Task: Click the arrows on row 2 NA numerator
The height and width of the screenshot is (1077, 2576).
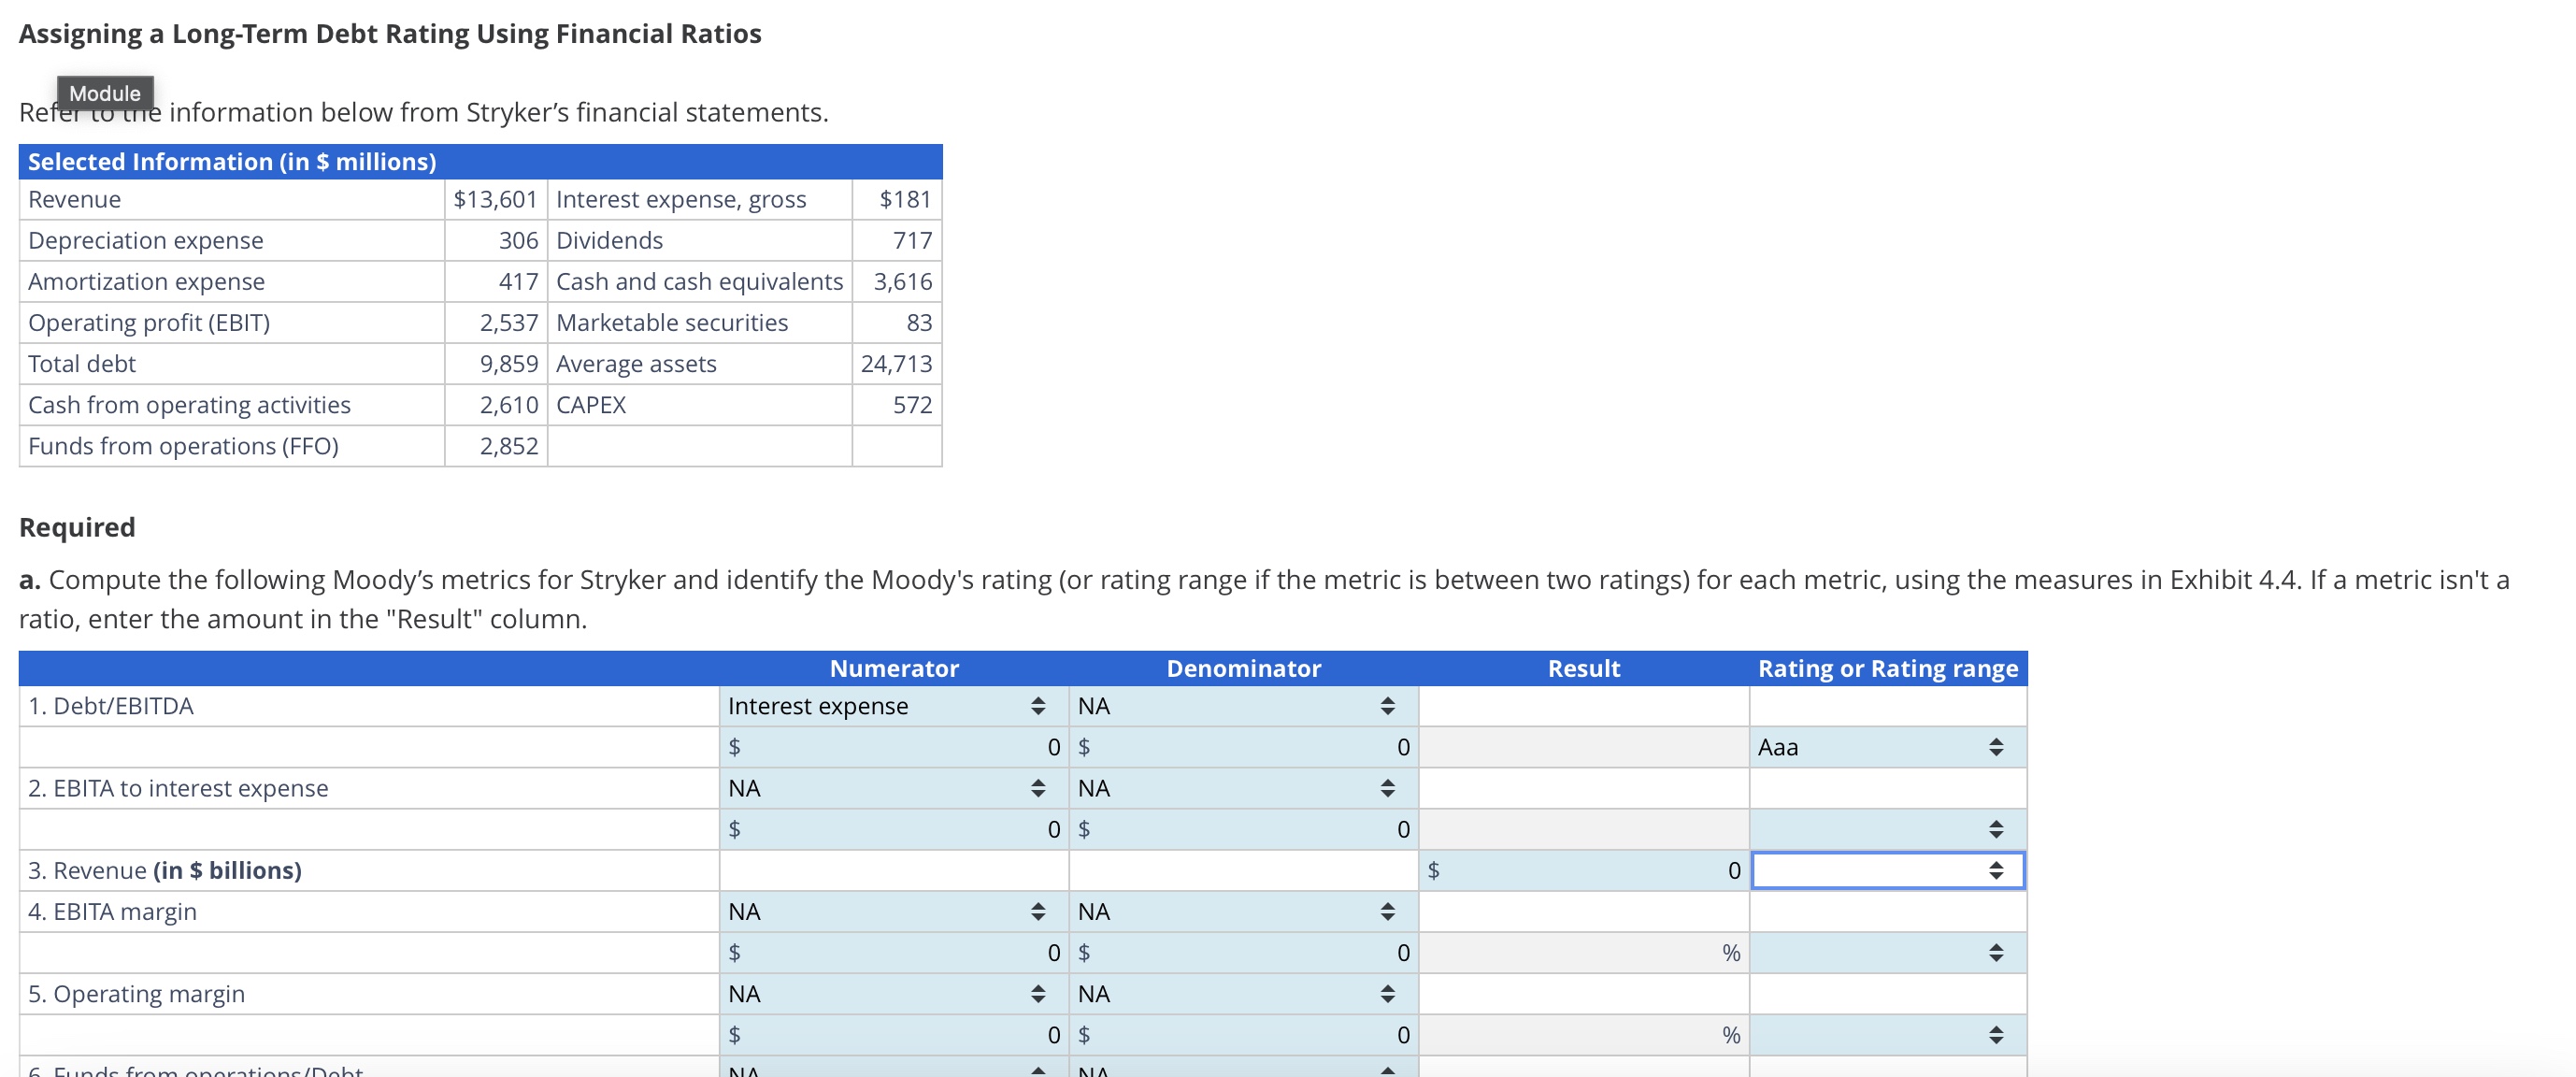Action: 1037,787
